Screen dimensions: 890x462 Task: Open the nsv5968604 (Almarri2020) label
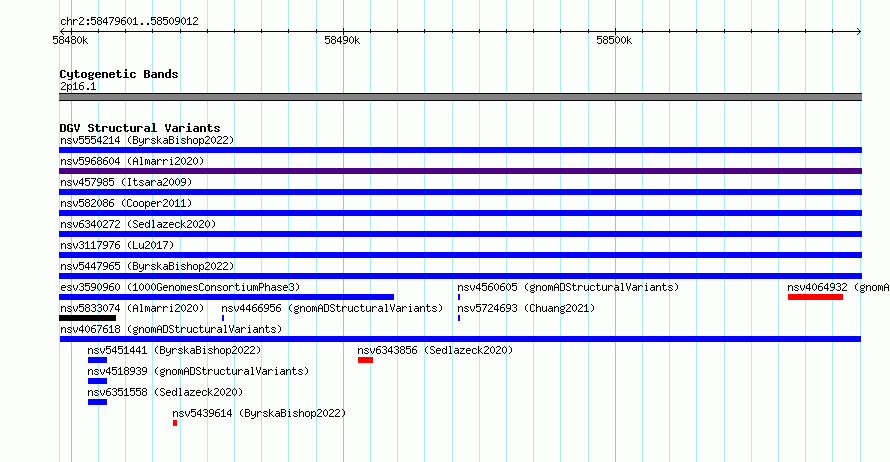point(132,161)
